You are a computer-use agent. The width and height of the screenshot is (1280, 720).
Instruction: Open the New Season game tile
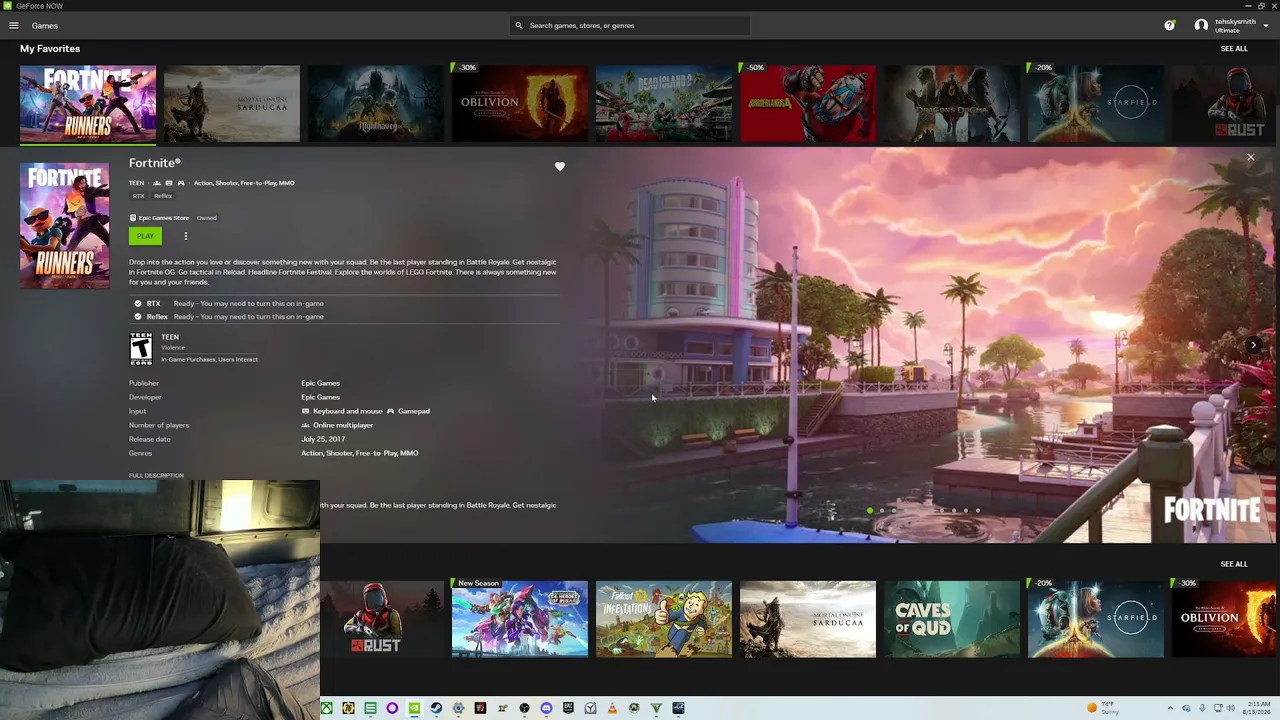click(520, 619)
